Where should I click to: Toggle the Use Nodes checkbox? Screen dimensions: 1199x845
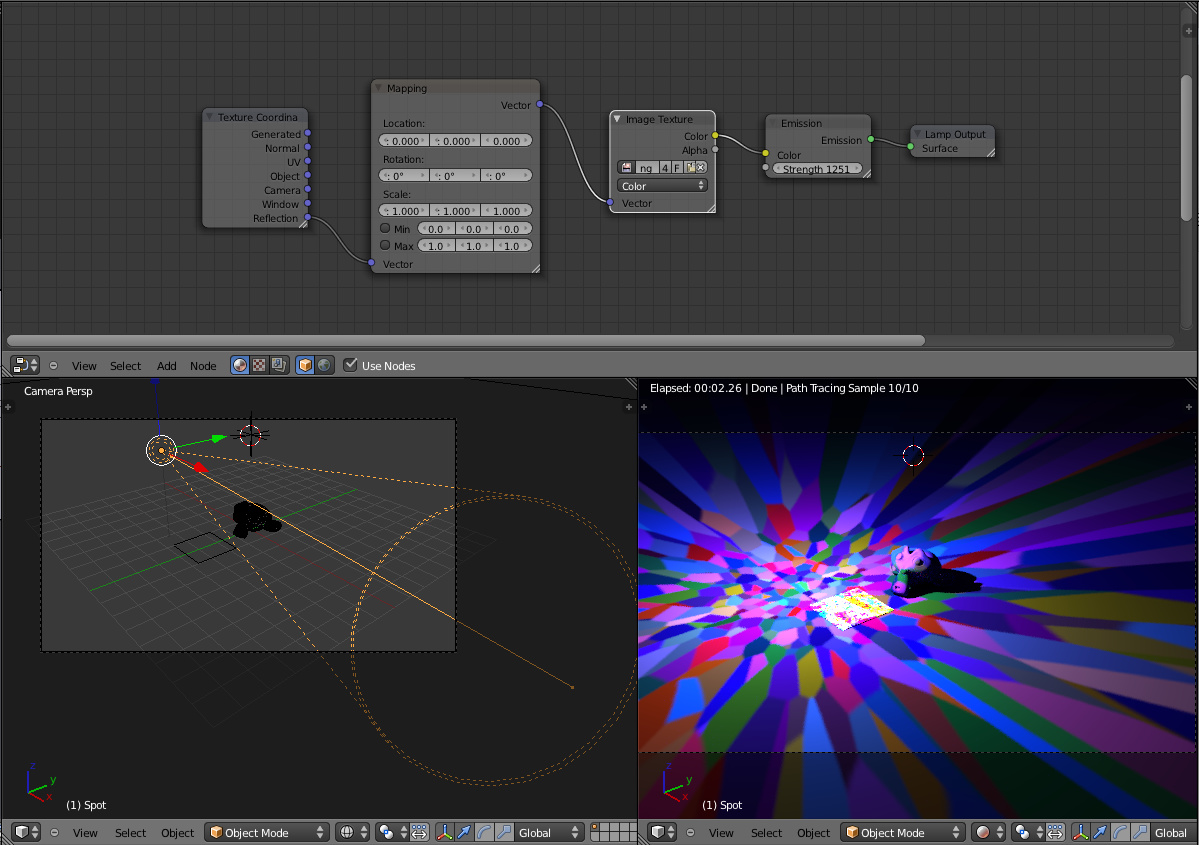(x=350, y=365)
